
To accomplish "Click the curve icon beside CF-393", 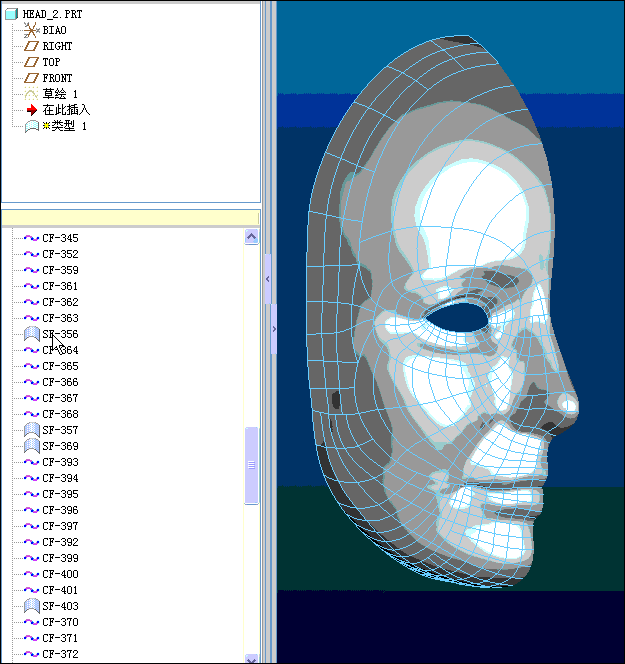I will pos(32,462).
